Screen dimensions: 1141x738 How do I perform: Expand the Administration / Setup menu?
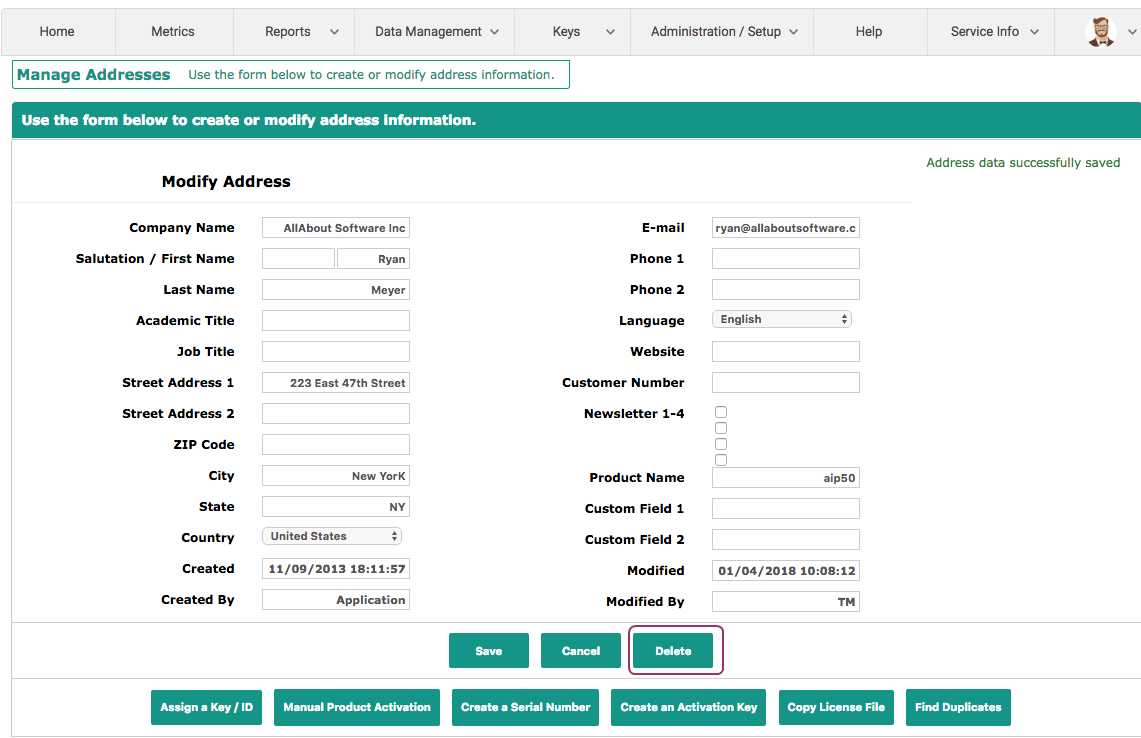[721, 31]
